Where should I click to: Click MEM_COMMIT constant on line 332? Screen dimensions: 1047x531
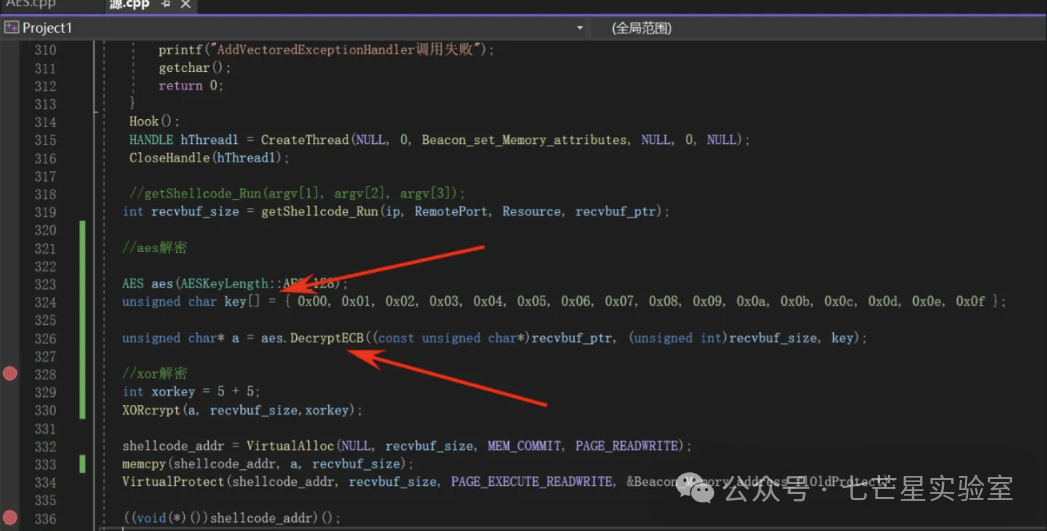coord(524,446)
